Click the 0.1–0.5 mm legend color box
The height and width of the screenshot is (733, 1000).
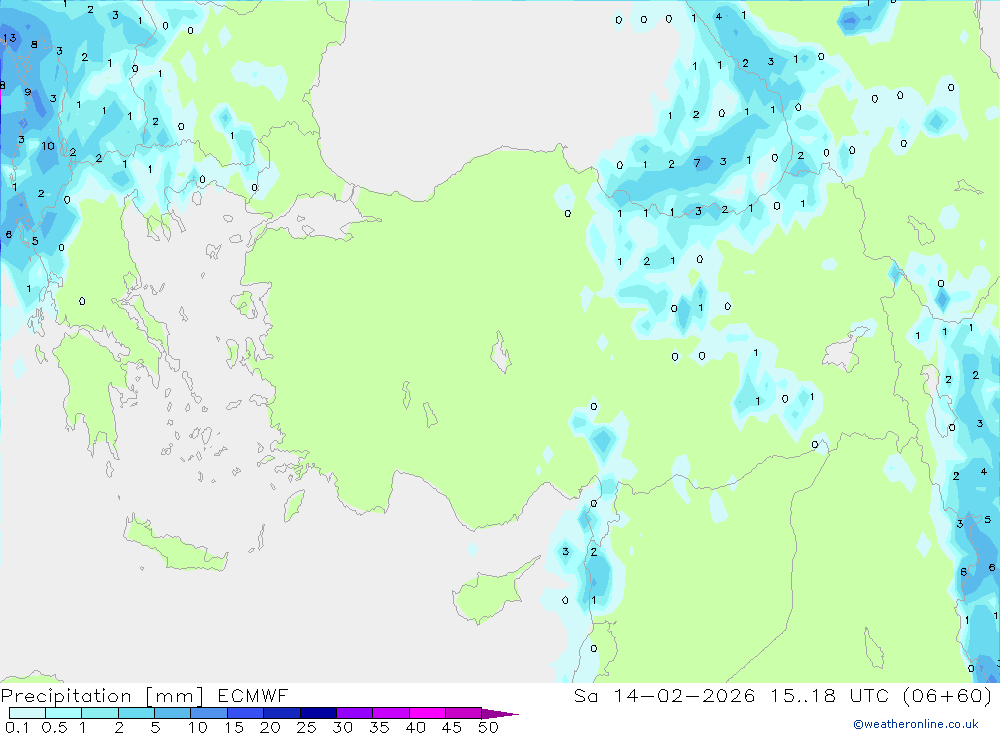(x=27, y=713)
